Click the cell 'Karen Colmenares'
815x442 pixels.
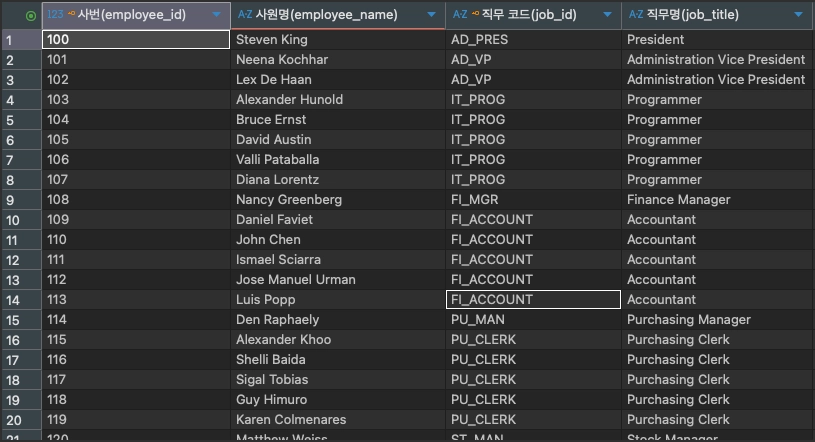(338, 420)
